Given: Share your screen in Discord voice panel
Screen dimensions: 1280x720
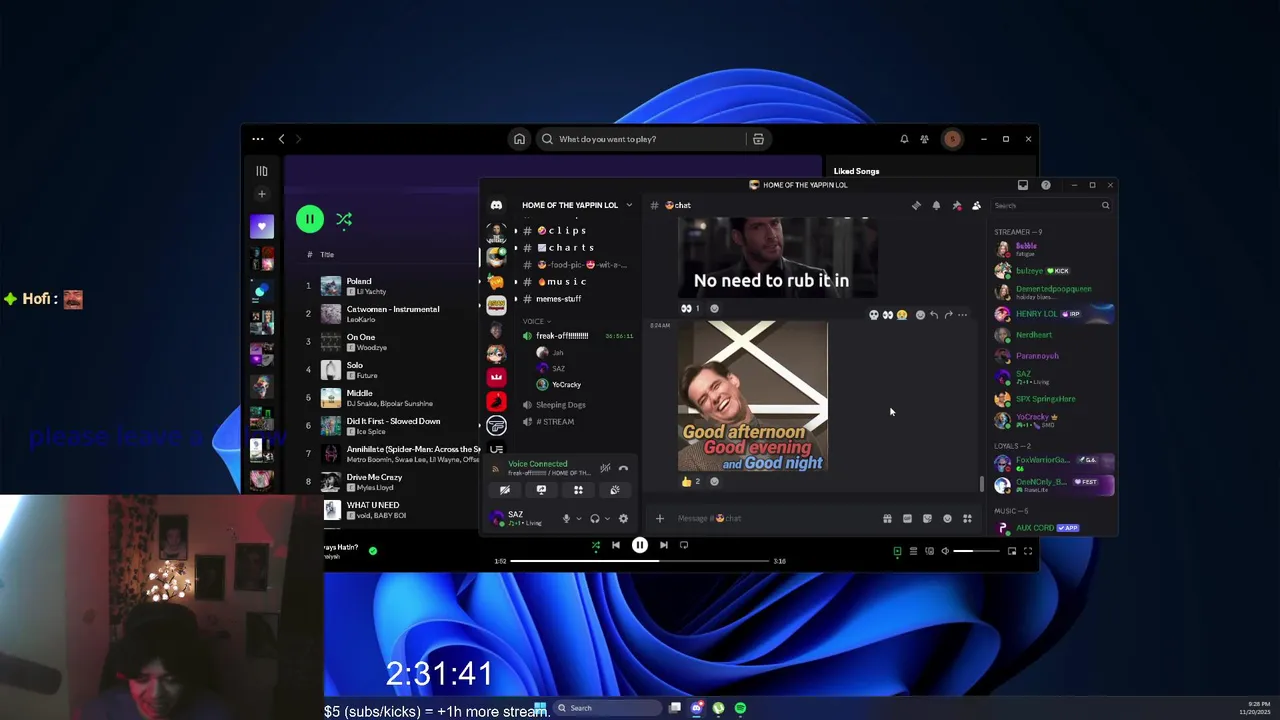Looking at the screenshot, I should (541, 490).
